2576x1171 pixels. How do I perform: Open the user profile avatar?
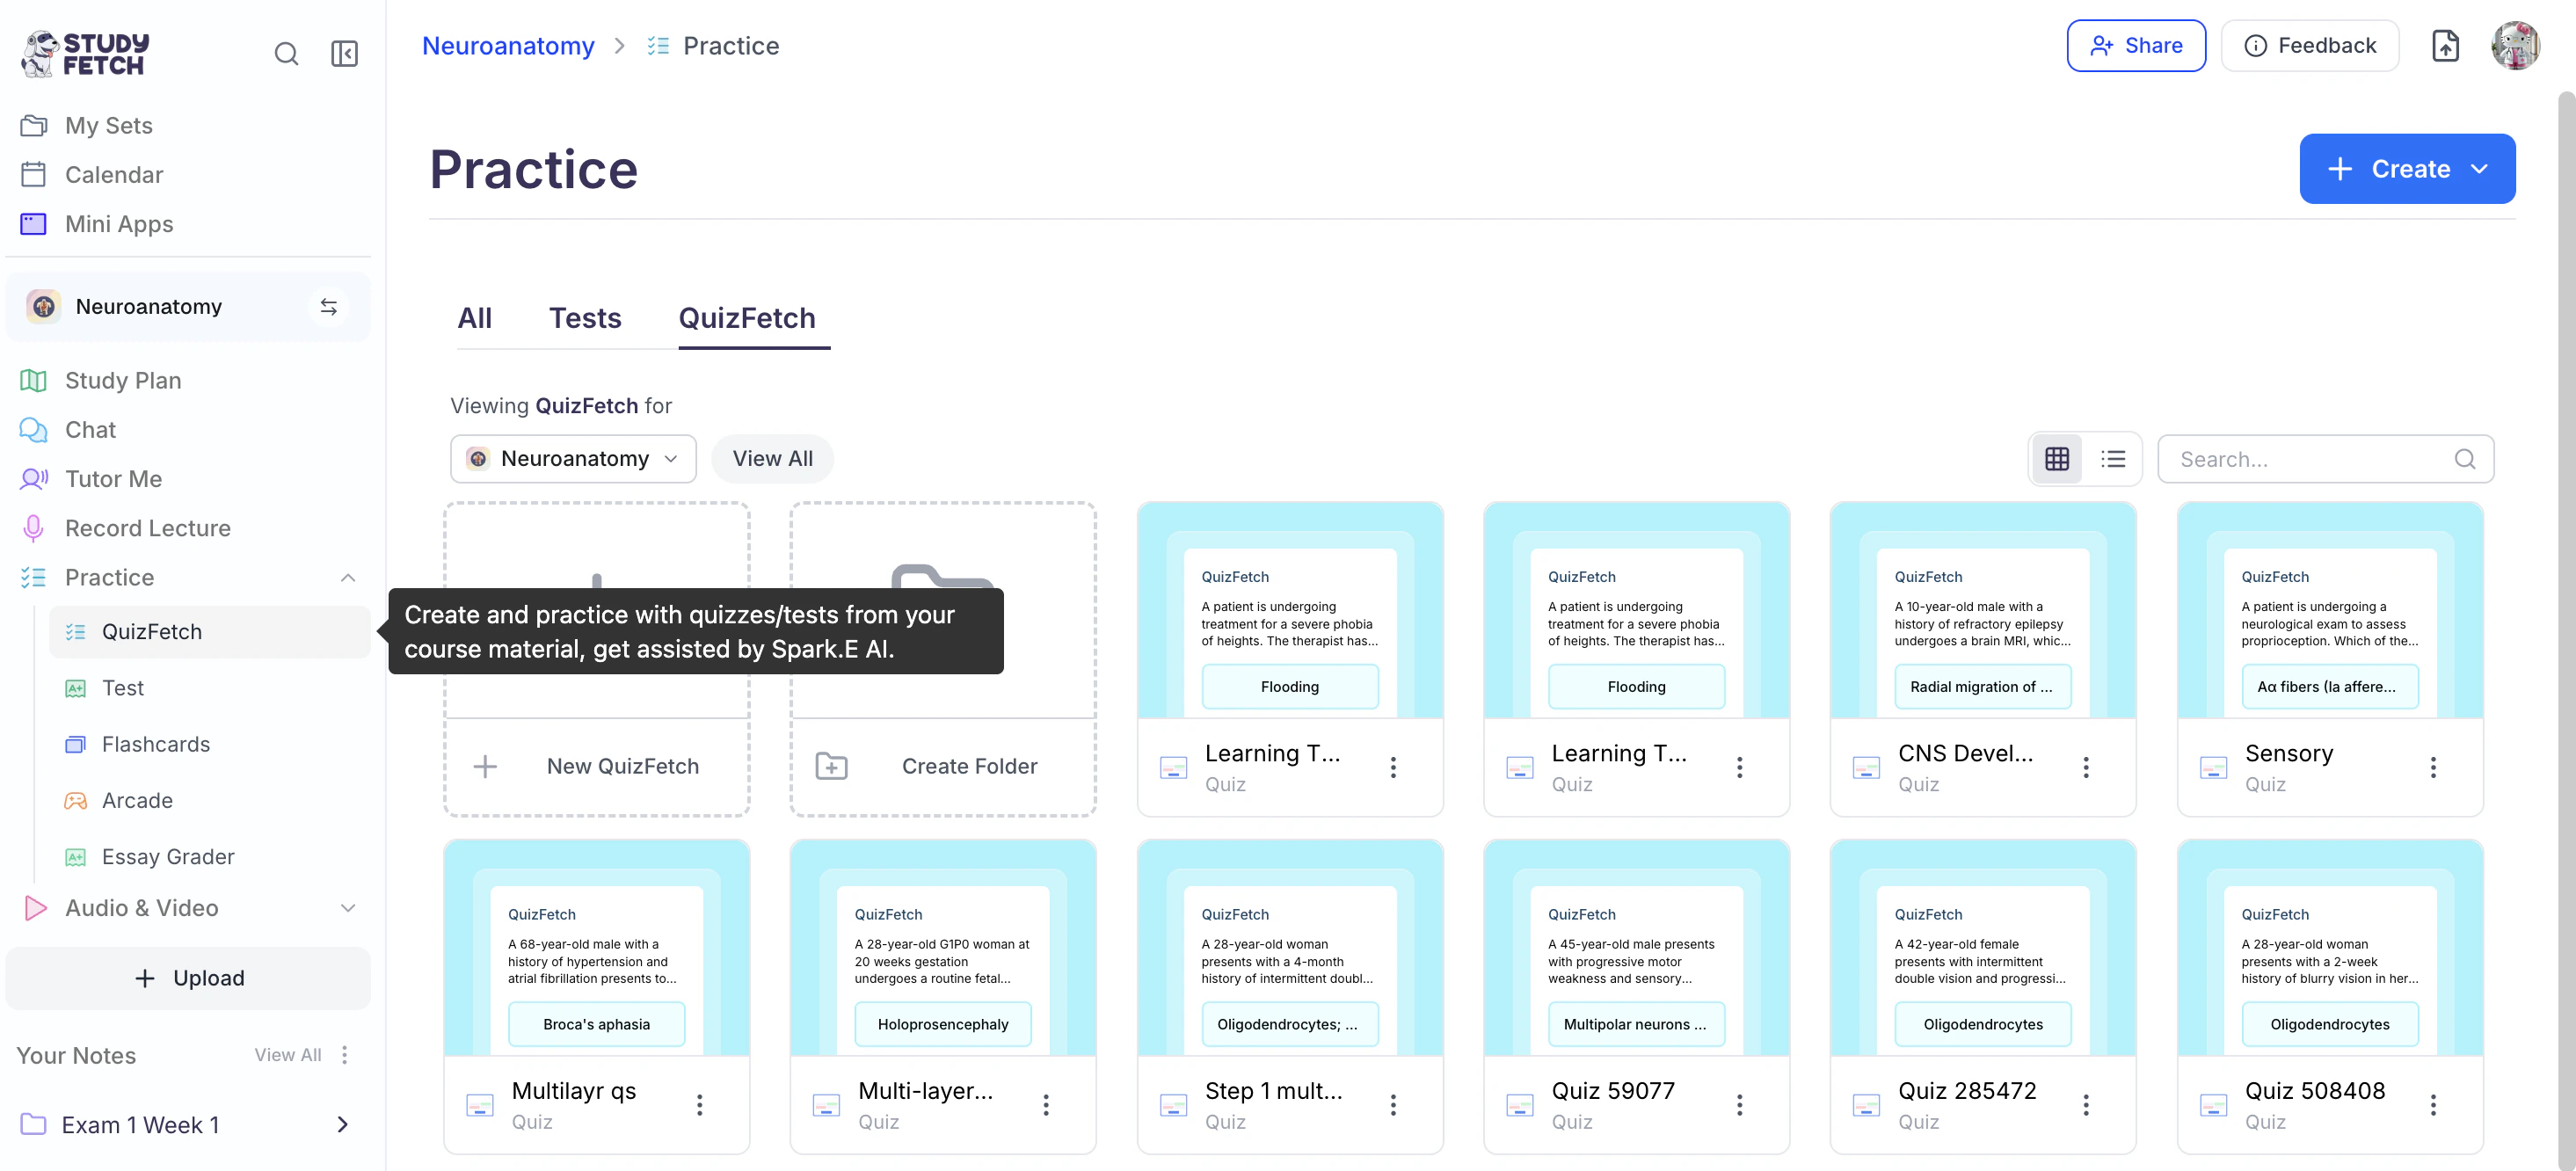[x=2516, y=45]
